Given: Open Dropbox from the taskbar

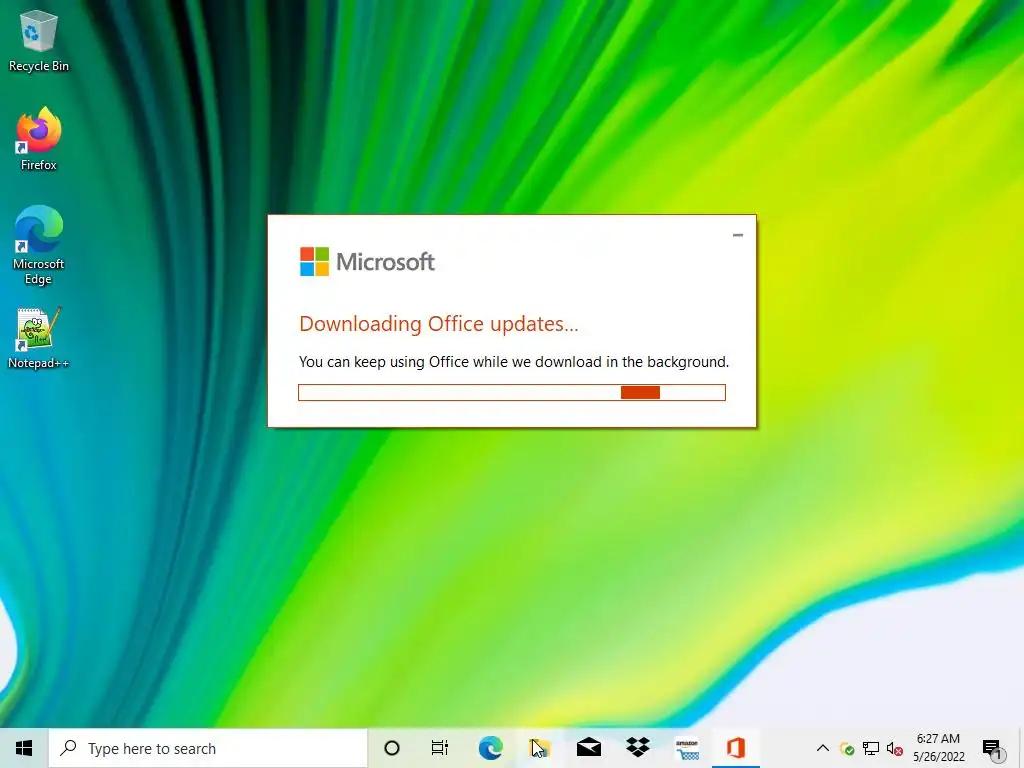Looking at the screenshot, I should tap(637, 748).
